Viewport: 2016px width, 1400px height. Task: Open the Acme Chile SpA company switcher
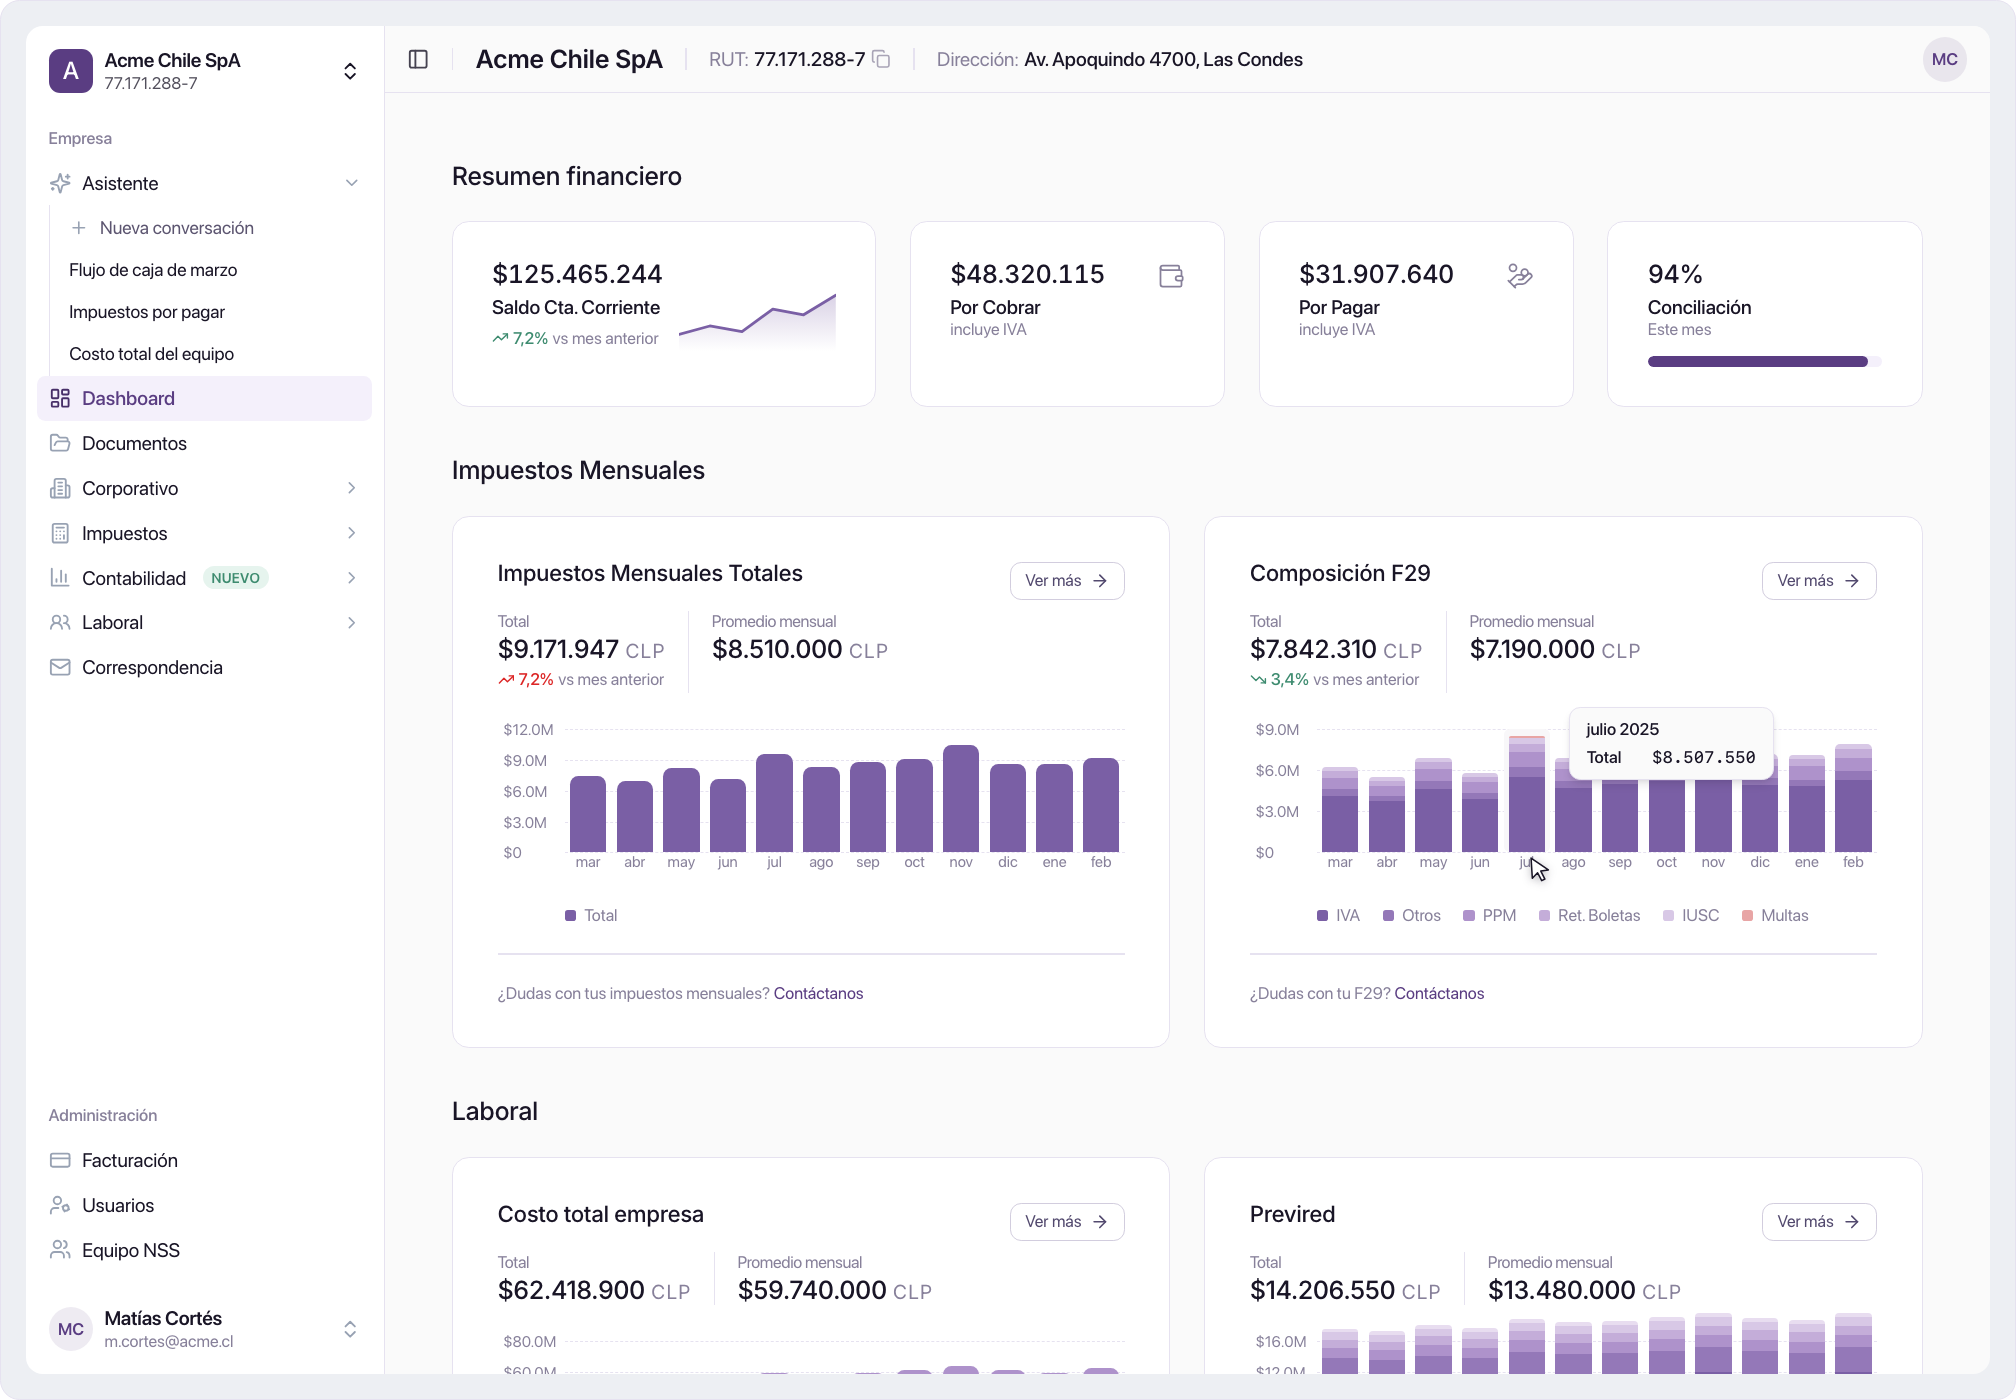(204, 71)
